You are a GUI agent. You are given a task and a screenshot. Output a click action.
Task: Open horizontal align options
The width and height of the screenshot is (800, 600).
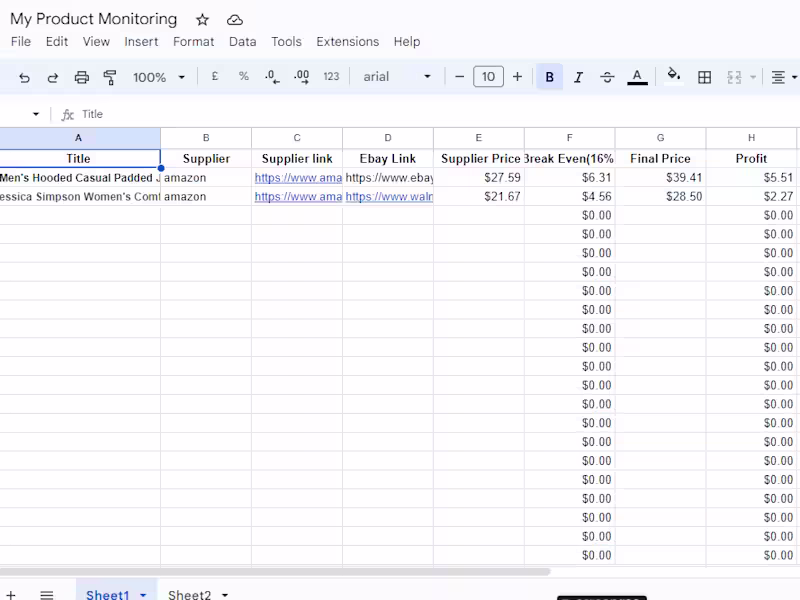click(x=783, y=77)
